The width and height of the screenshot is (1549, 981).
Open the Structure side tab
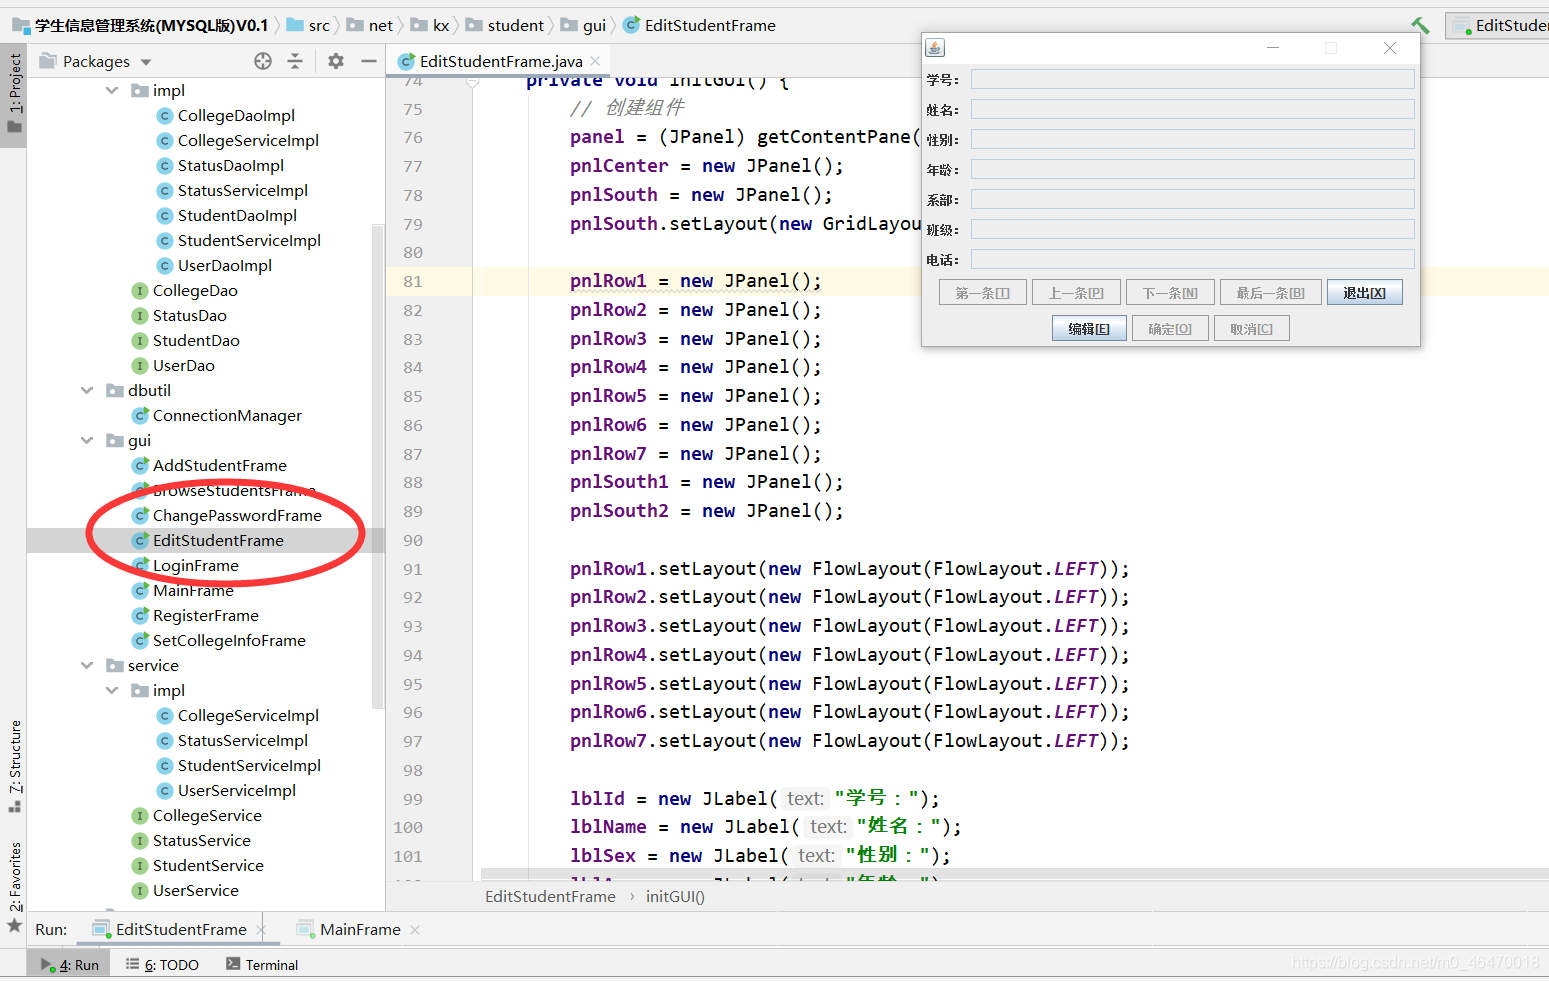[14, 767]
